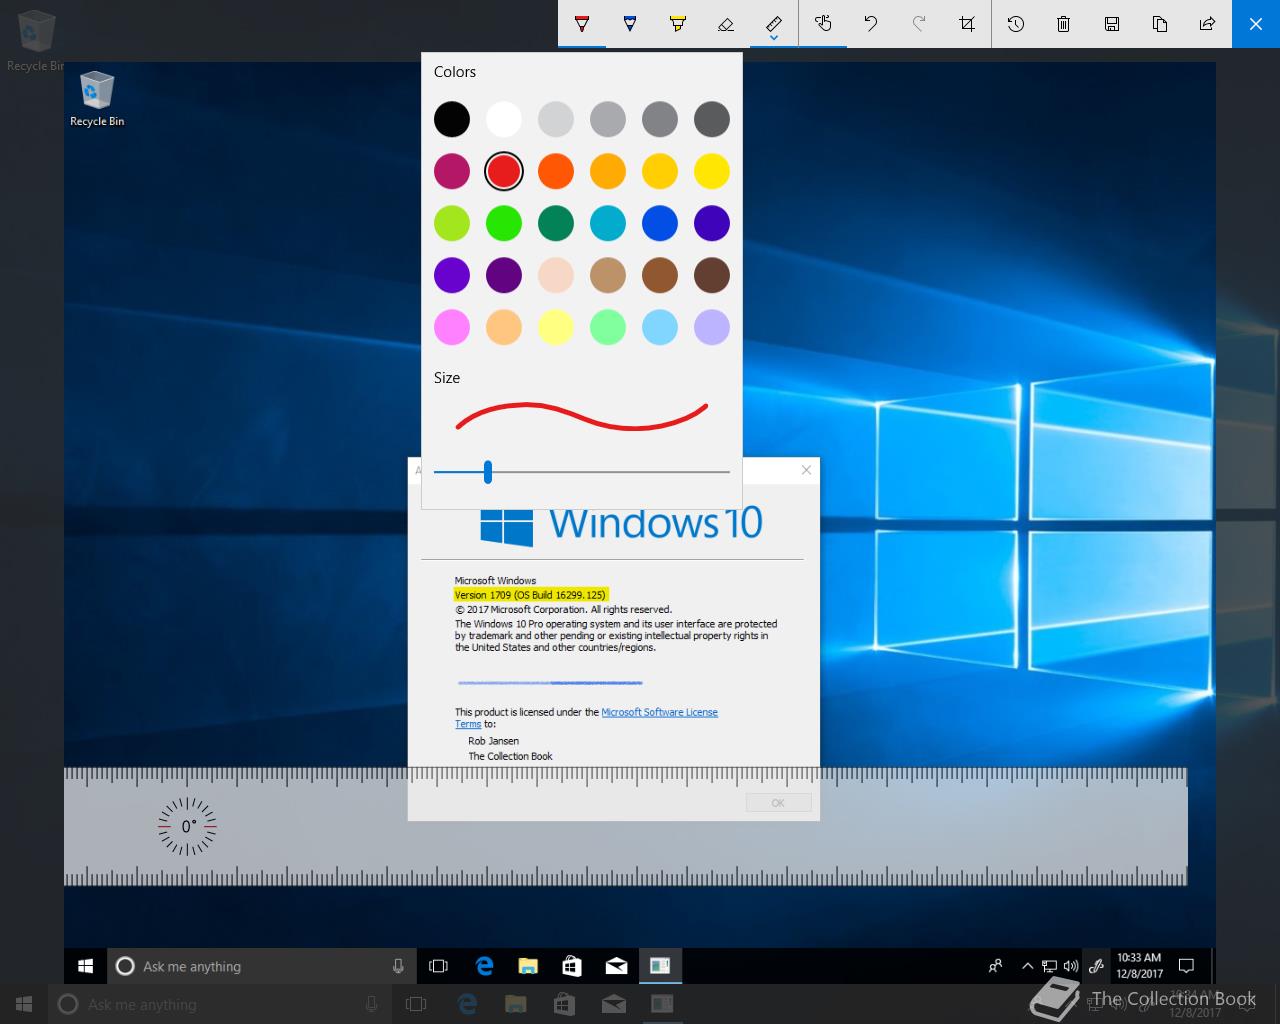
Task: Click the ruler's 0° angle compass
Action: click(x=187, y=827)
